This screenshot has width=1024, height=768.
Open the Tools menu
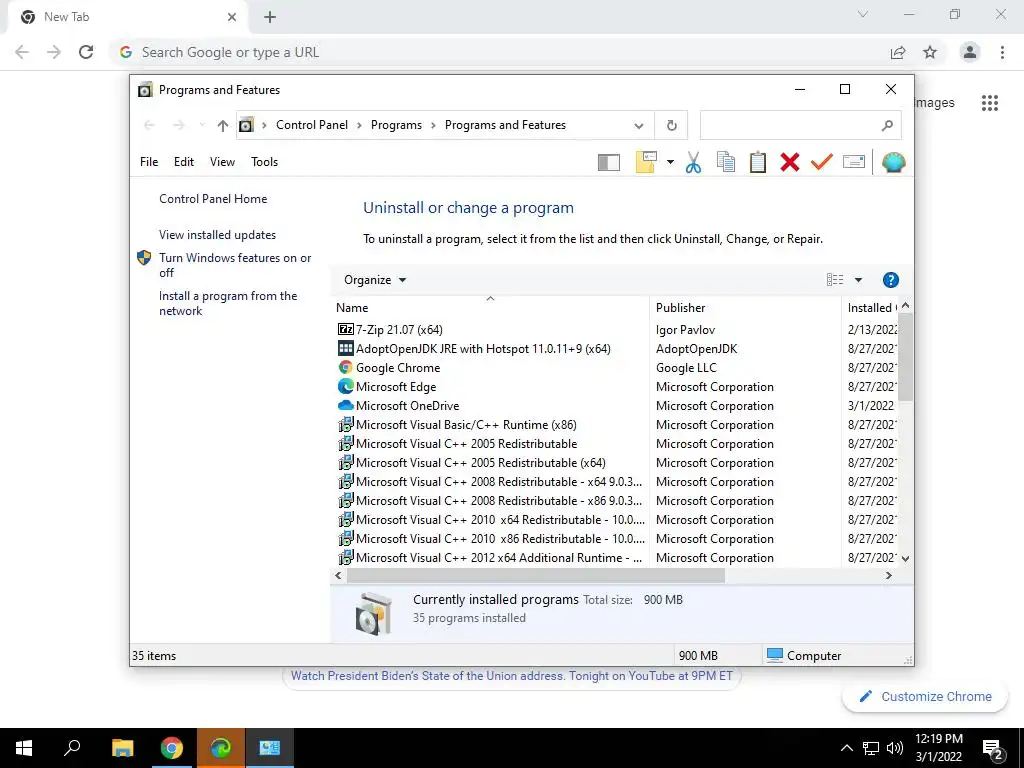[264, 162]
